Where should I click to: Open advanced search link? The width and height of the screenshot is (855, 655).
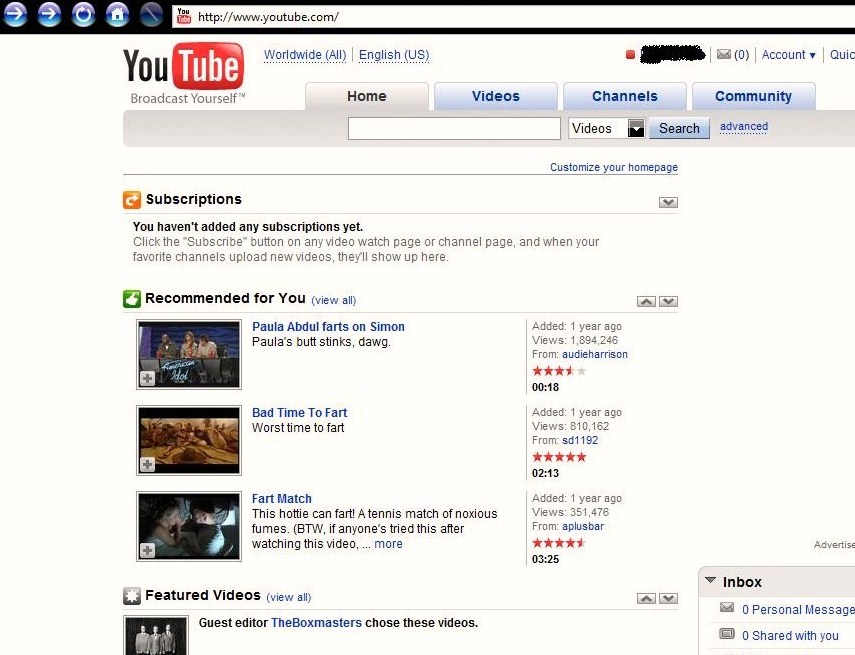[x=744, y=127]
